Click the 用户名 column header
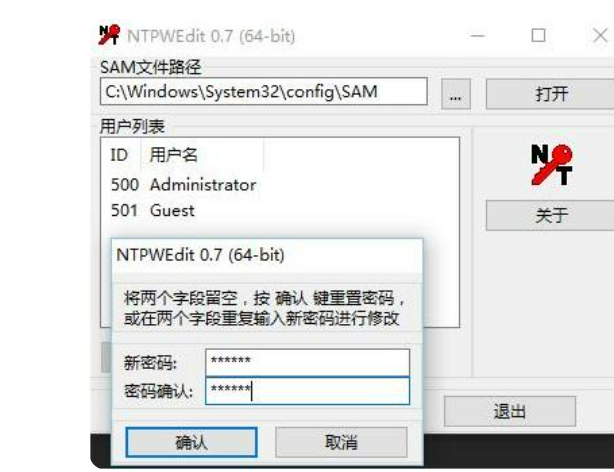 point(202,155)
